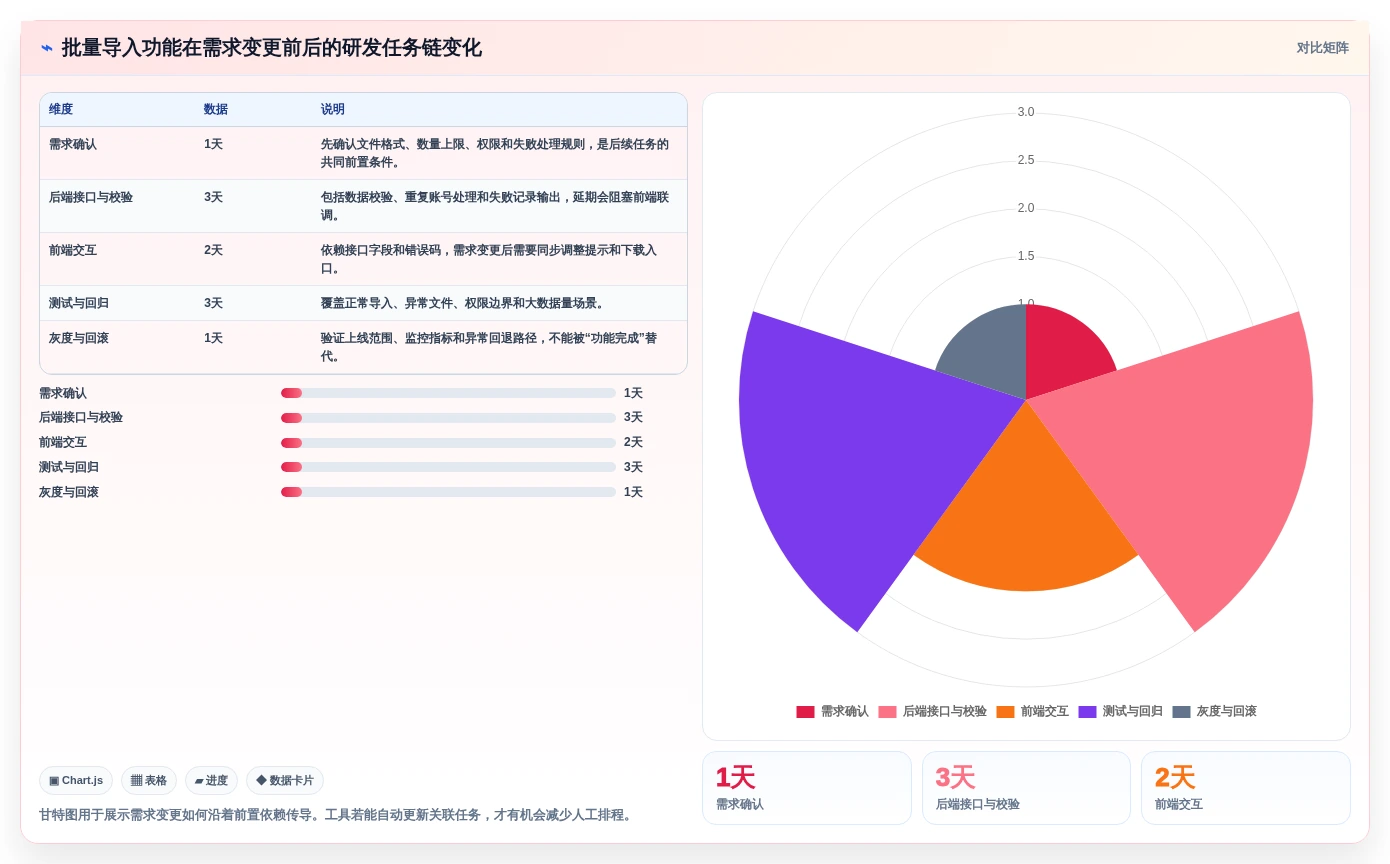This screenshot has width=1390, height=864.
Task: Click the 2天 value in 前端交互 table row
Action: (214, 250)
